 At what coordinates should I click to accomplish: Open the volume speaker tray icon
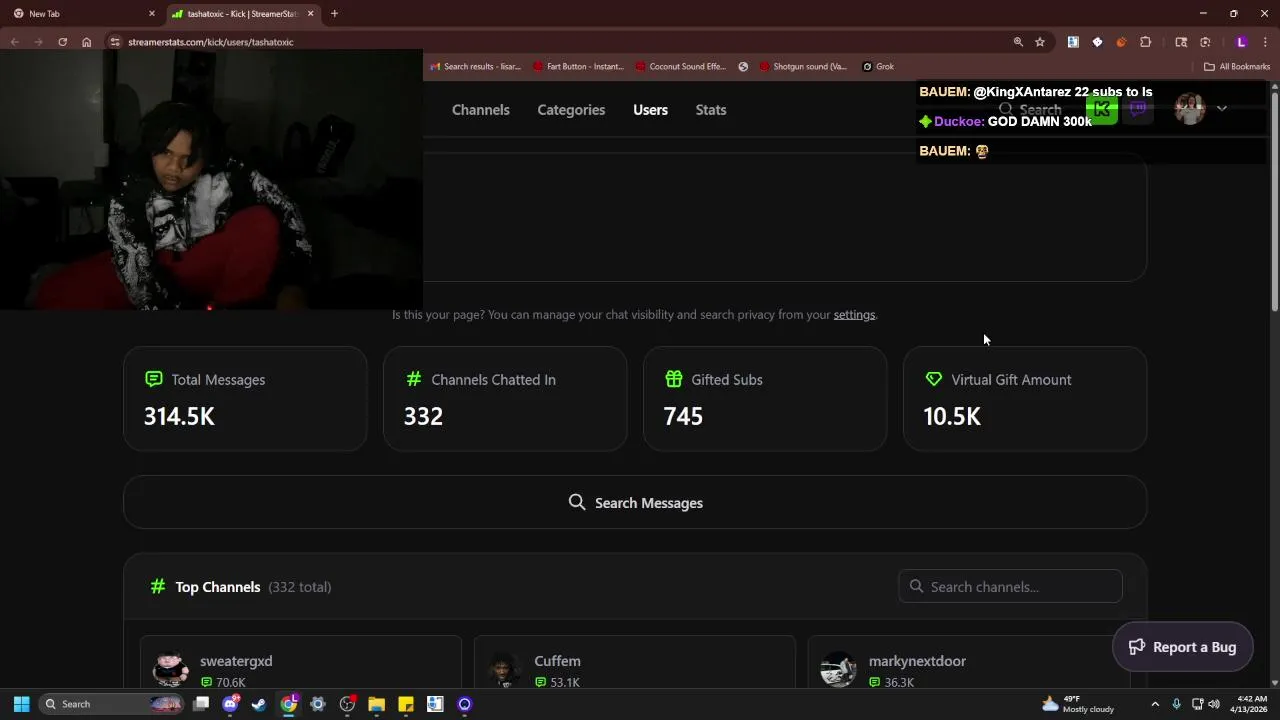pyautogui.click(x=1214, y=704)
